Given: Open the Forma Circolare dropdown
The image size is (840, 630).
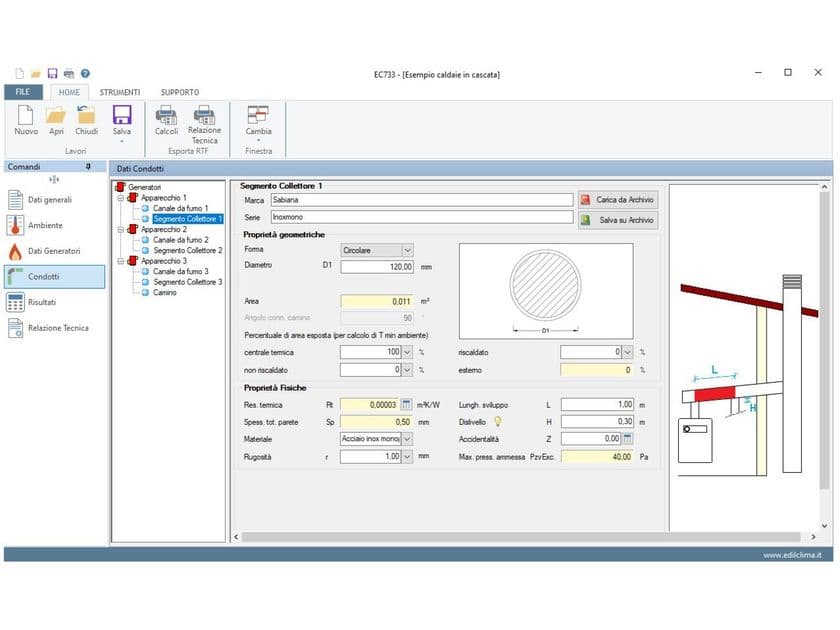Looking at the screenshot, I should [408, 250].
